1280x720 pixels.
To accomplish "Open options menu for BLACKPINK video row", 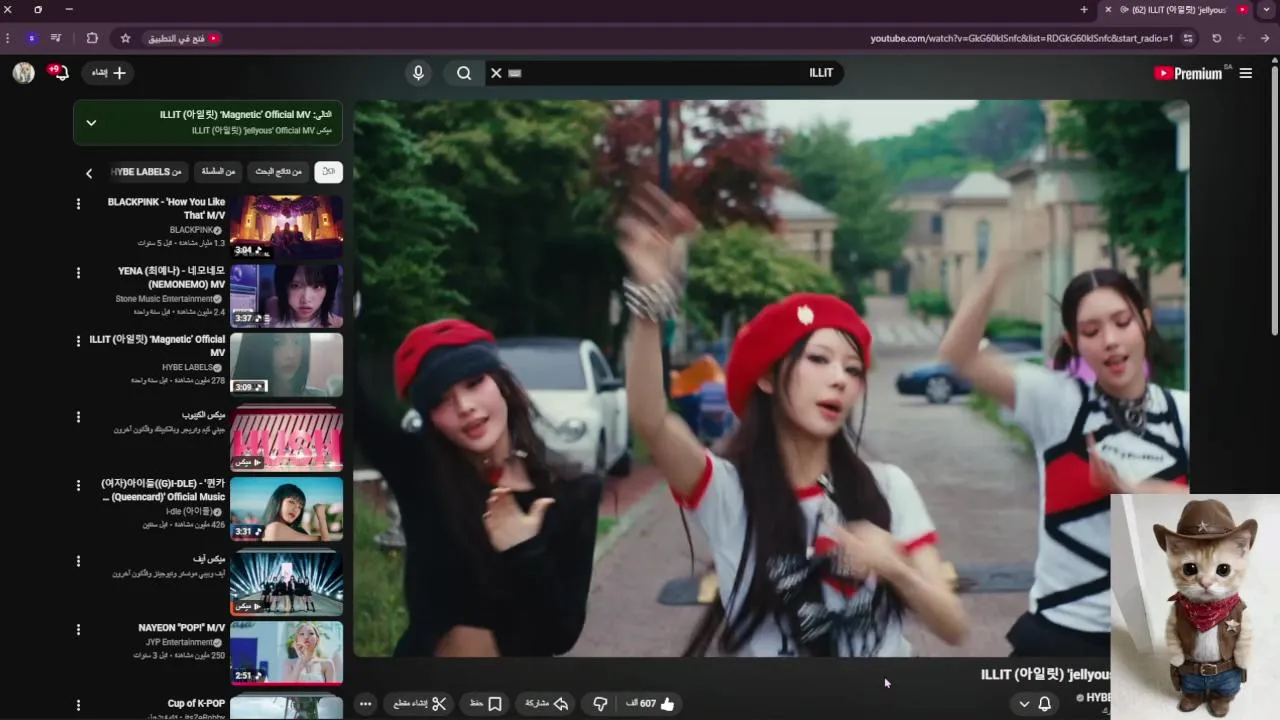I will coord(78,204).
